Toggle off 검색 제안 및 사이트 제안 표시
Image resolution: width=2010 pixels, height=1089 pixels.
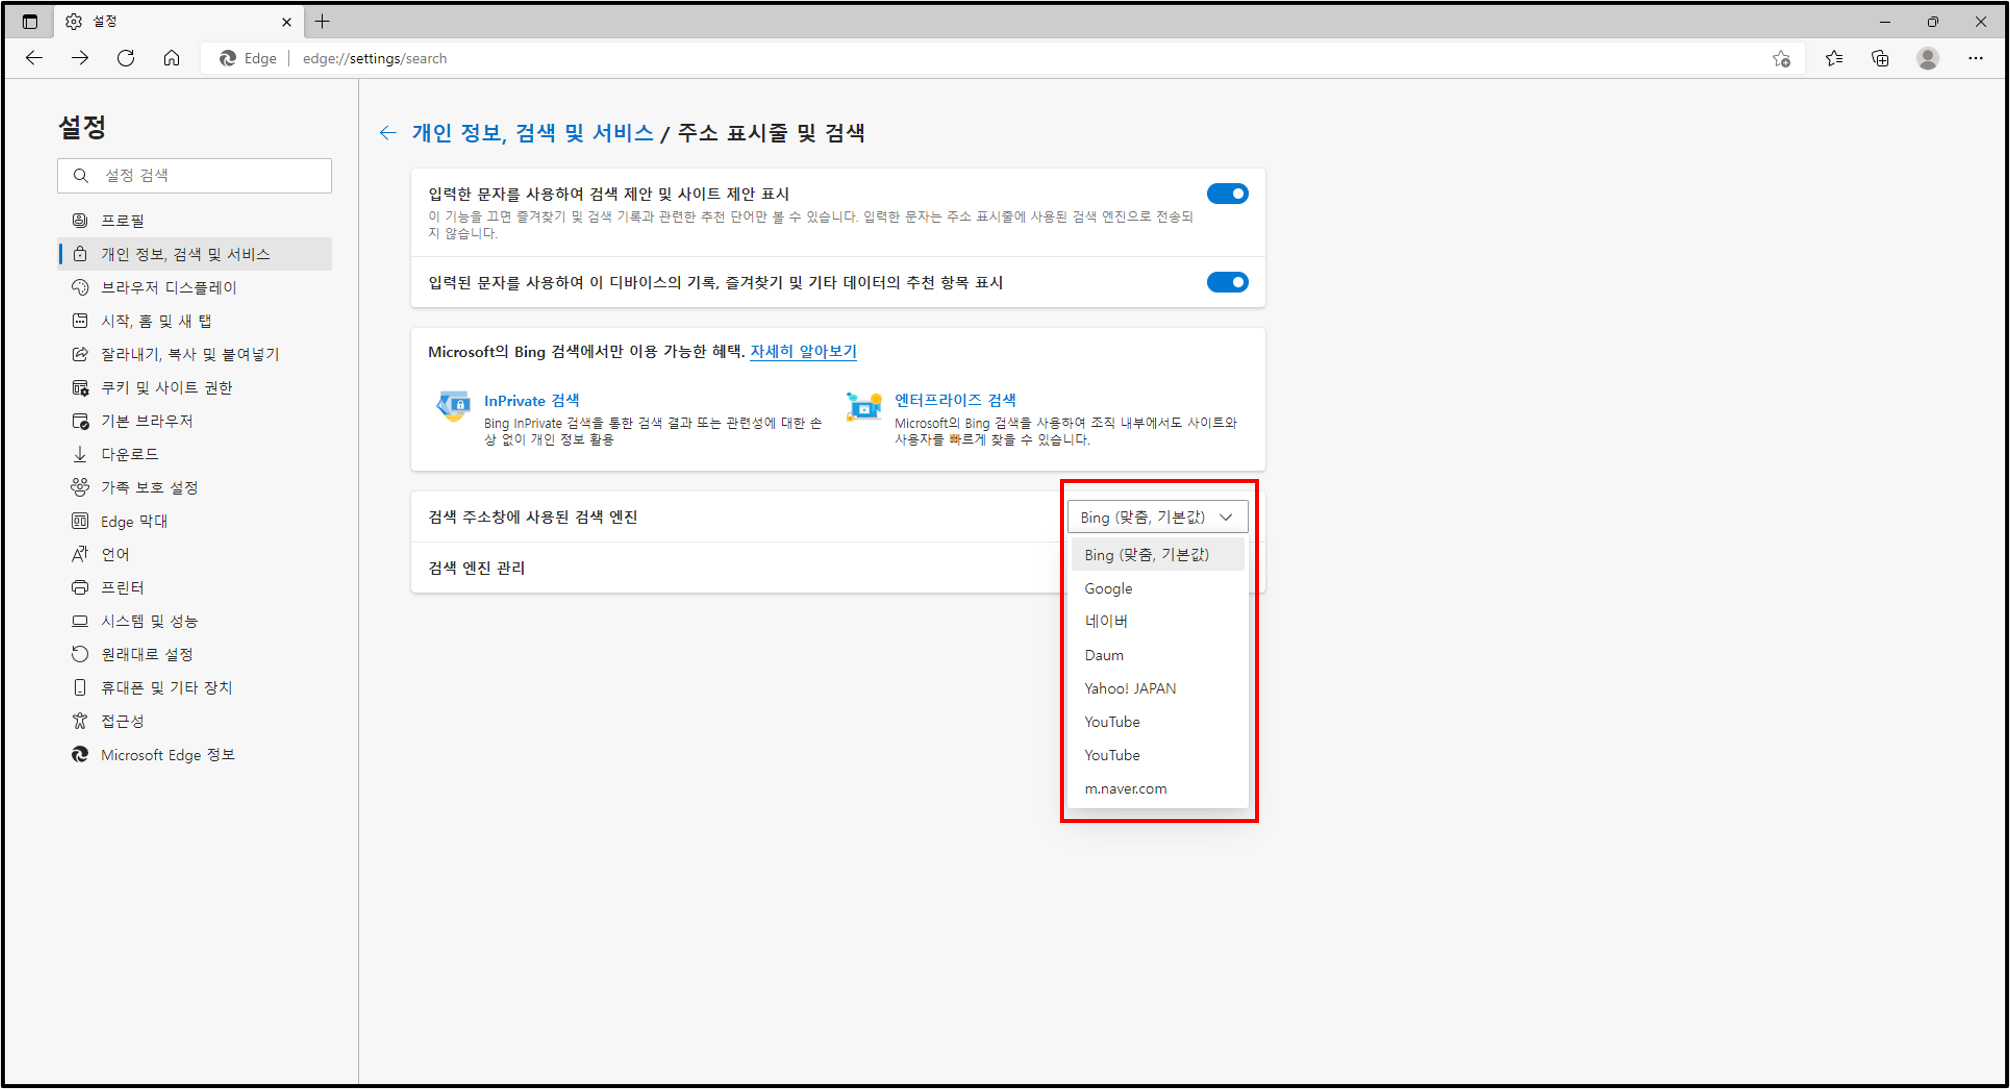click(x=1227, y=194)
